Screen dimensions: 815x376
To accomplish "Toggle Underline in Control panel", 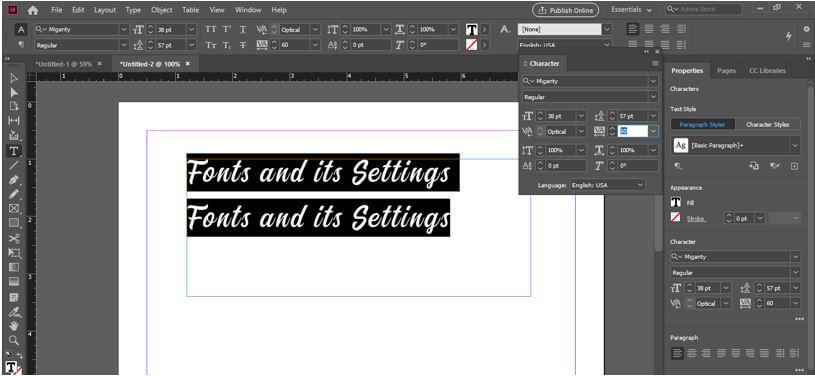I will point(243,30).
